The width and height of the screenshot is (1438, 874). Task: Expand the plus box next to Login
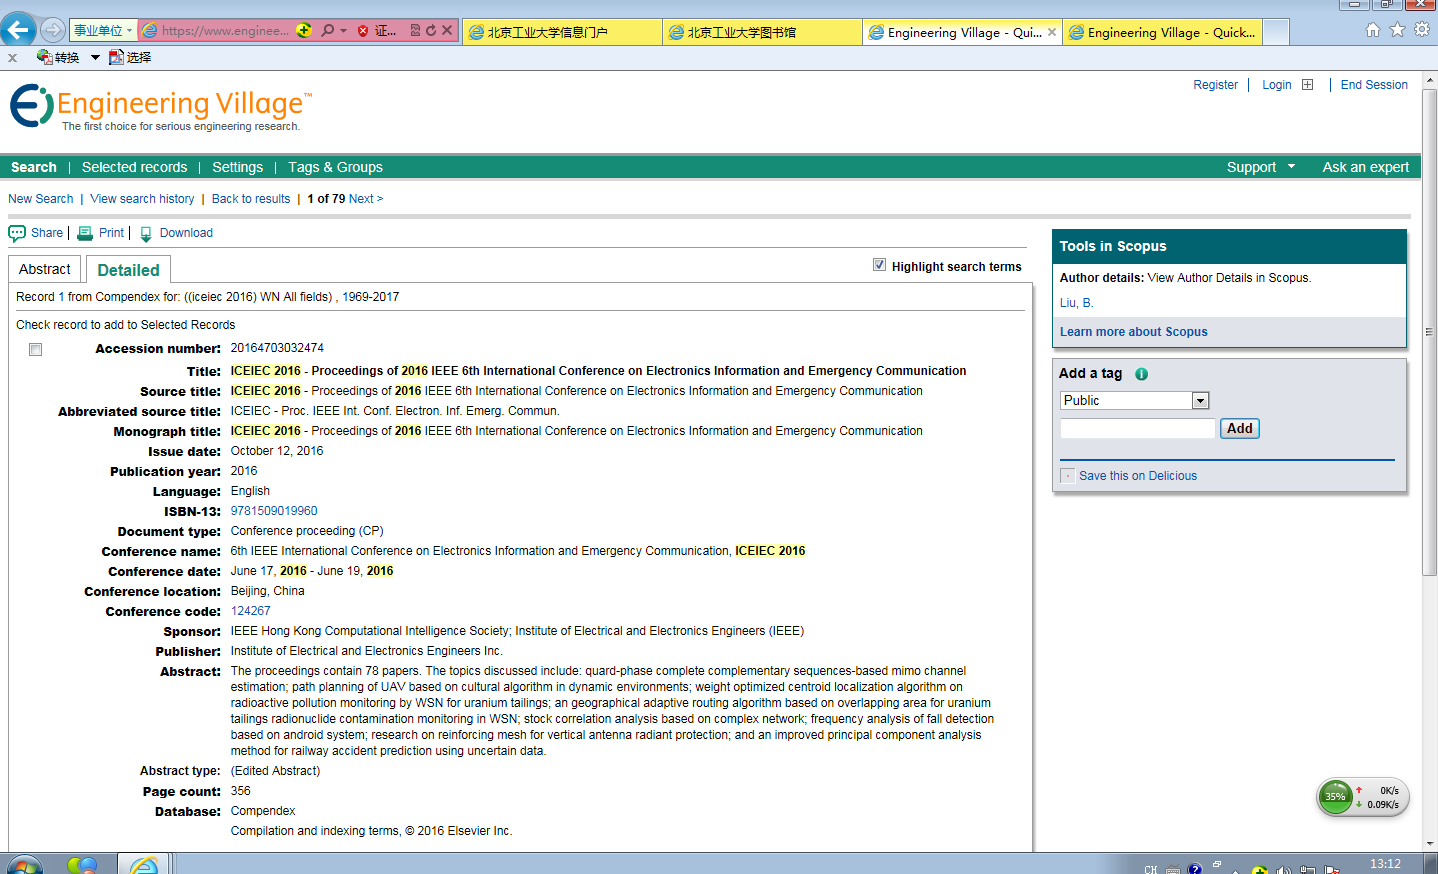coord(1307,85)
